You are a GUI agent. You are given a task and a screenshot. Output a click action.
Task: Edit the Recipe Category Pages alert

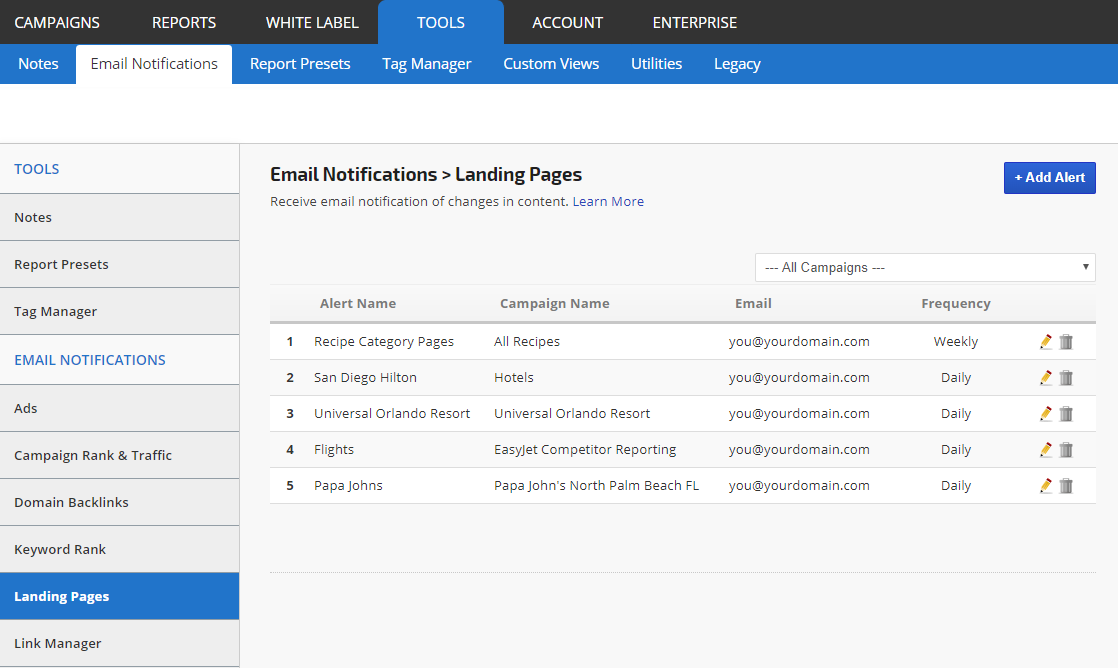[1046, 342]
